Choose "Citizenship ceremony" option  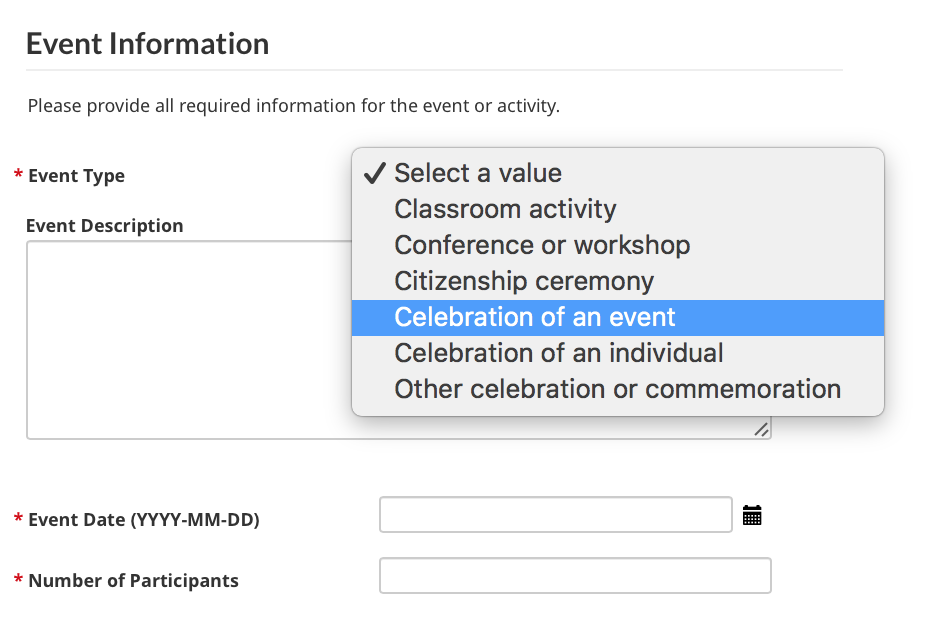pos(524,281)
